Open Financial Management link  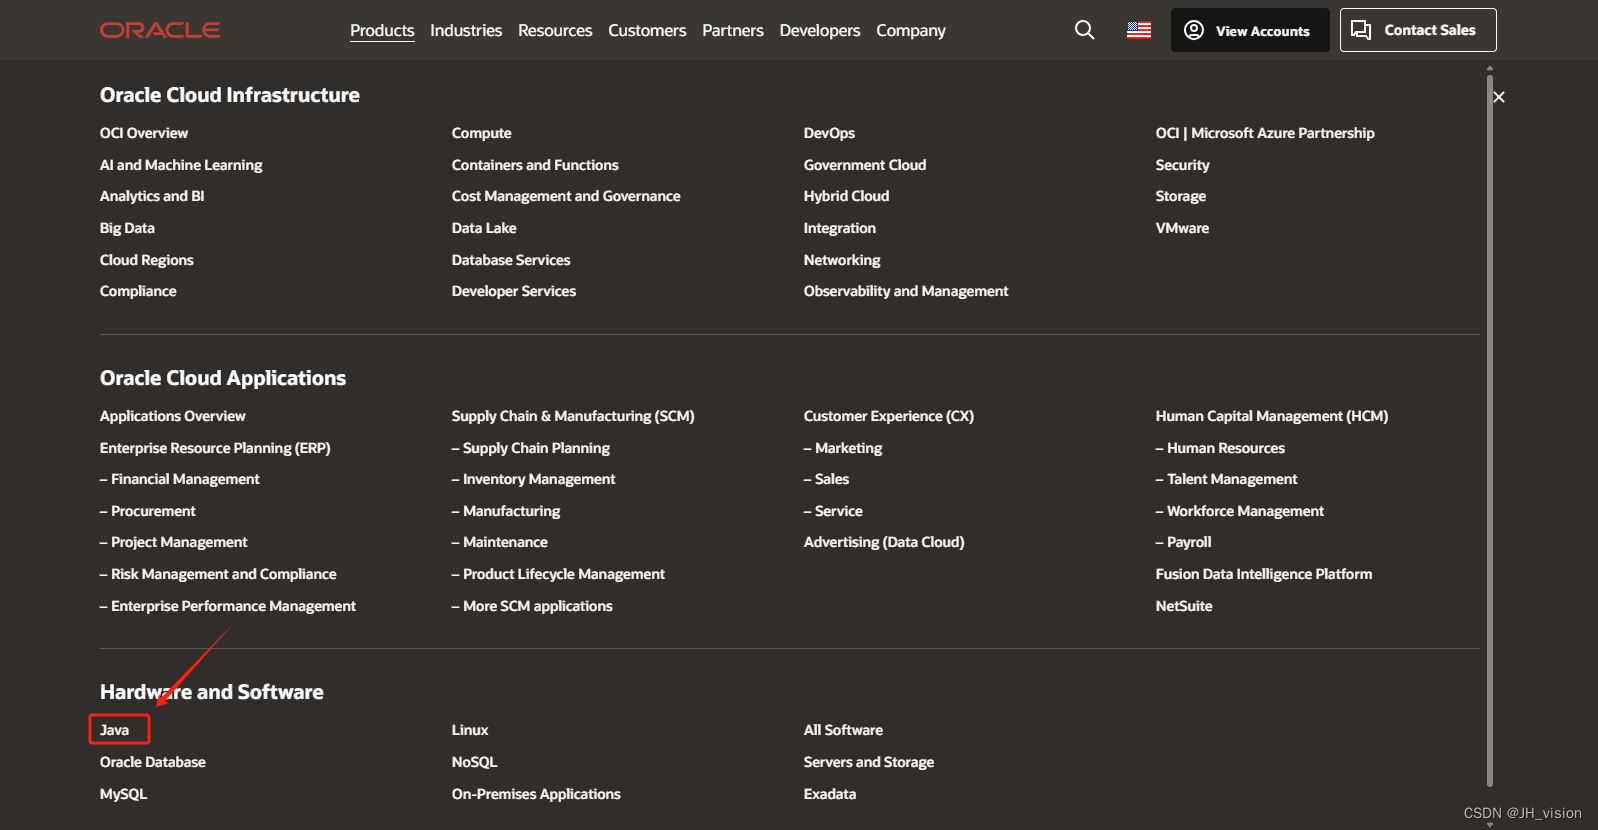point(180,479)
